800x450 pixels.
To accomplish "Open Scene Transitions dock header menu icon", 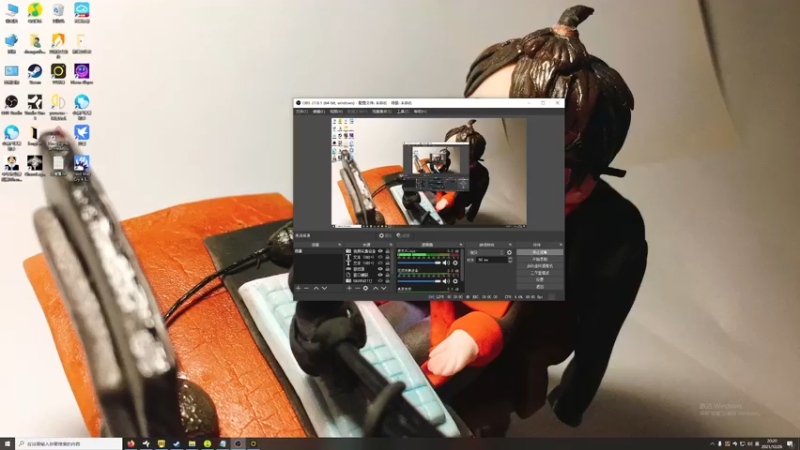I will [x=510, y=245].
